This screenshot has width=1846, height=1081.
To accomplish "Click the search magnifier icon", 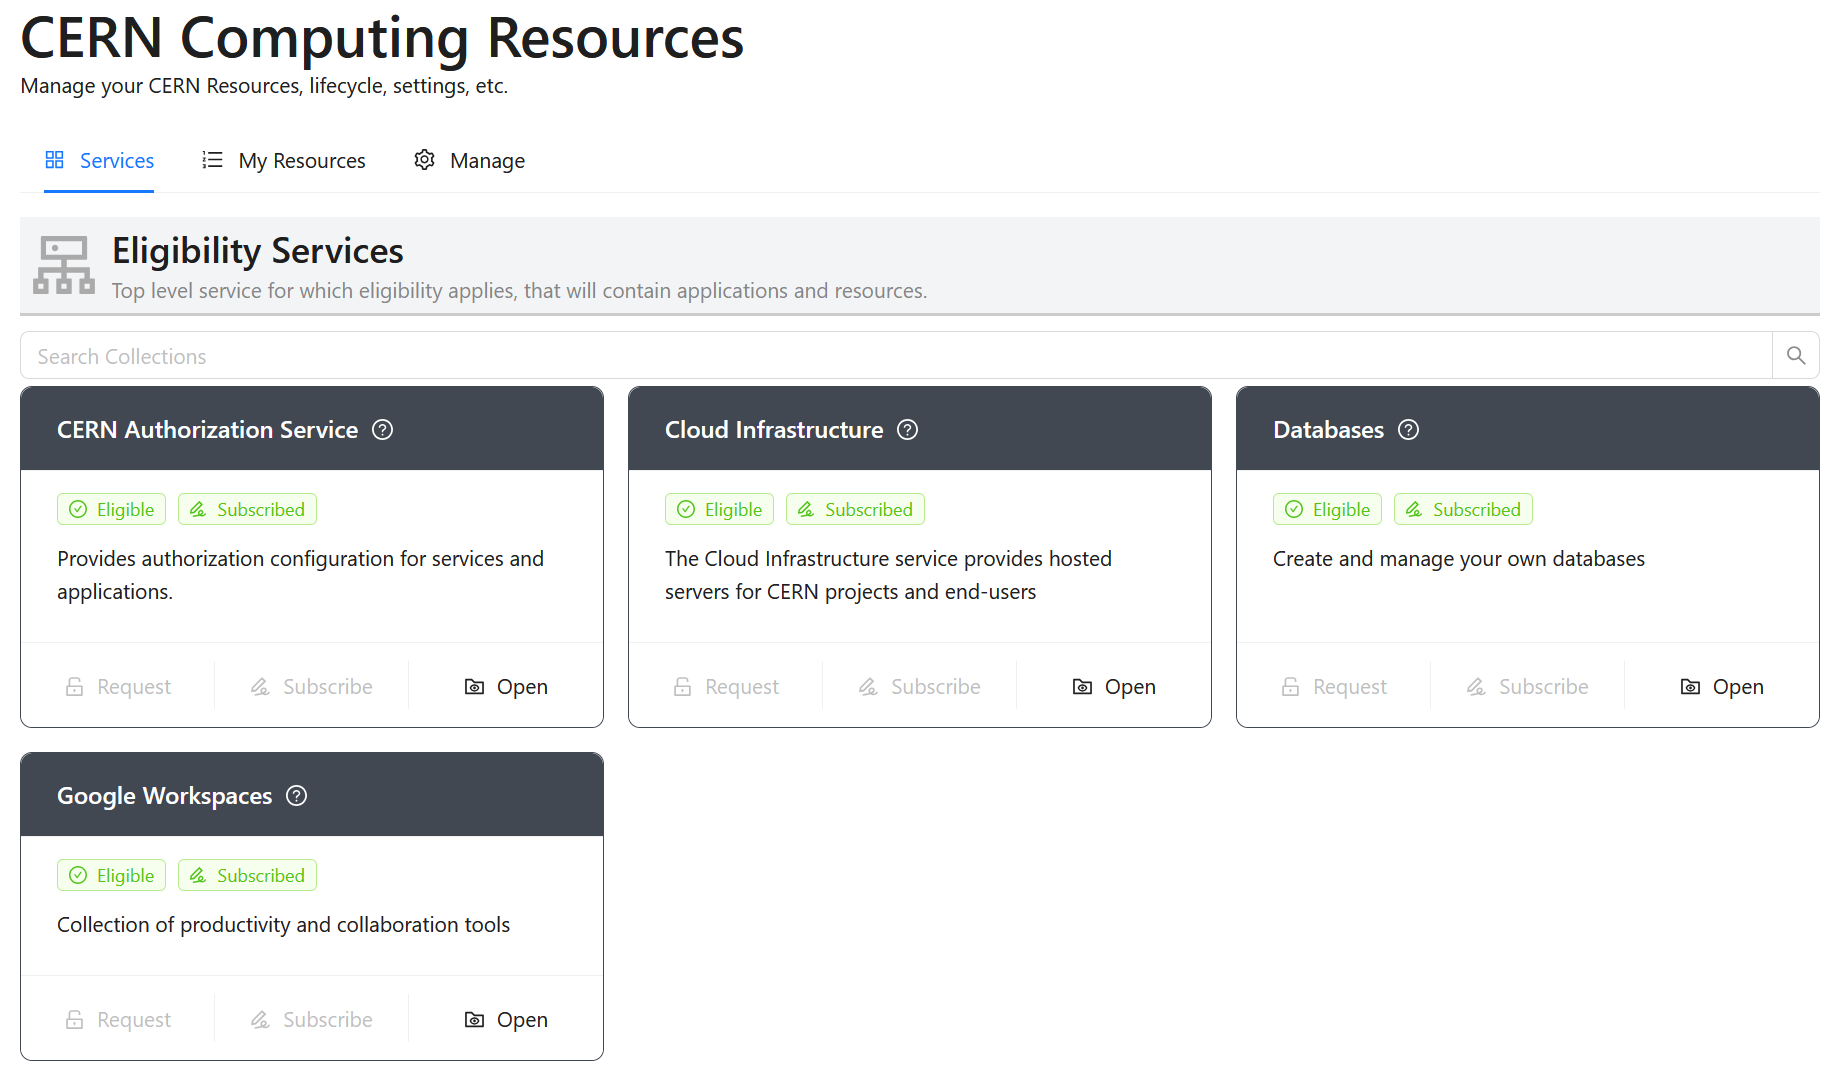I will point(1795,356).
